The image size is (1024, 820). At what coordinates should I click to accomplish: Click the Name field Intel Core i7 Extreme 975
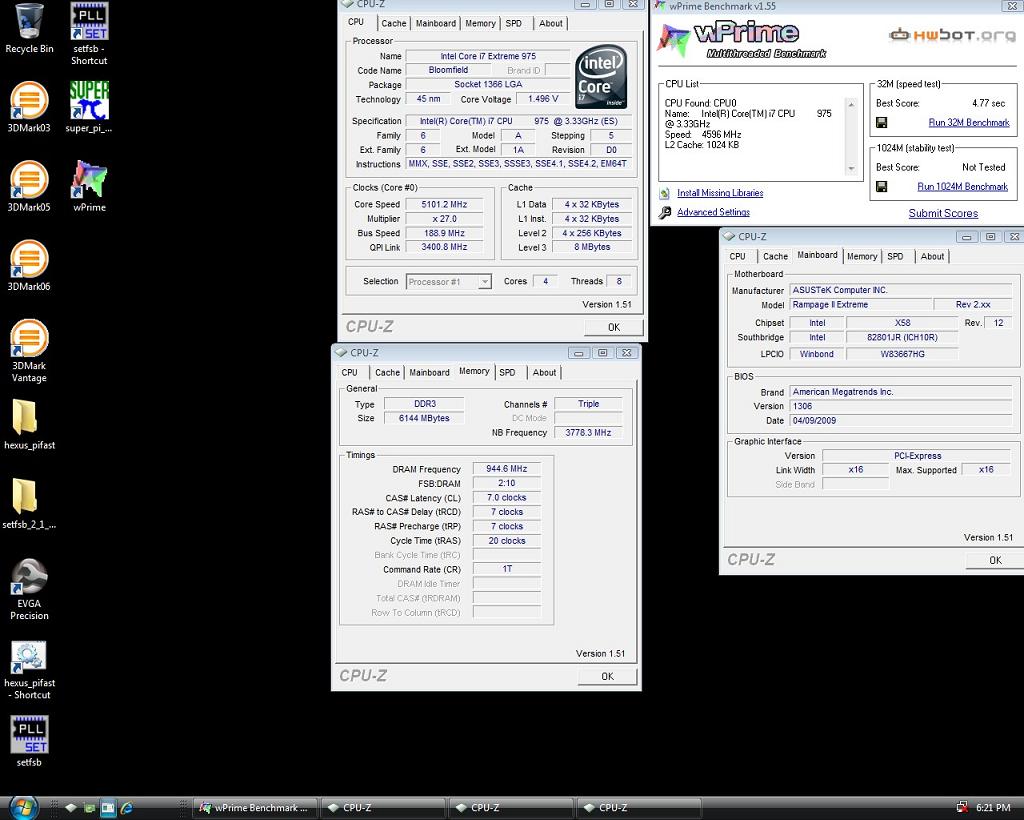(488, 56)
